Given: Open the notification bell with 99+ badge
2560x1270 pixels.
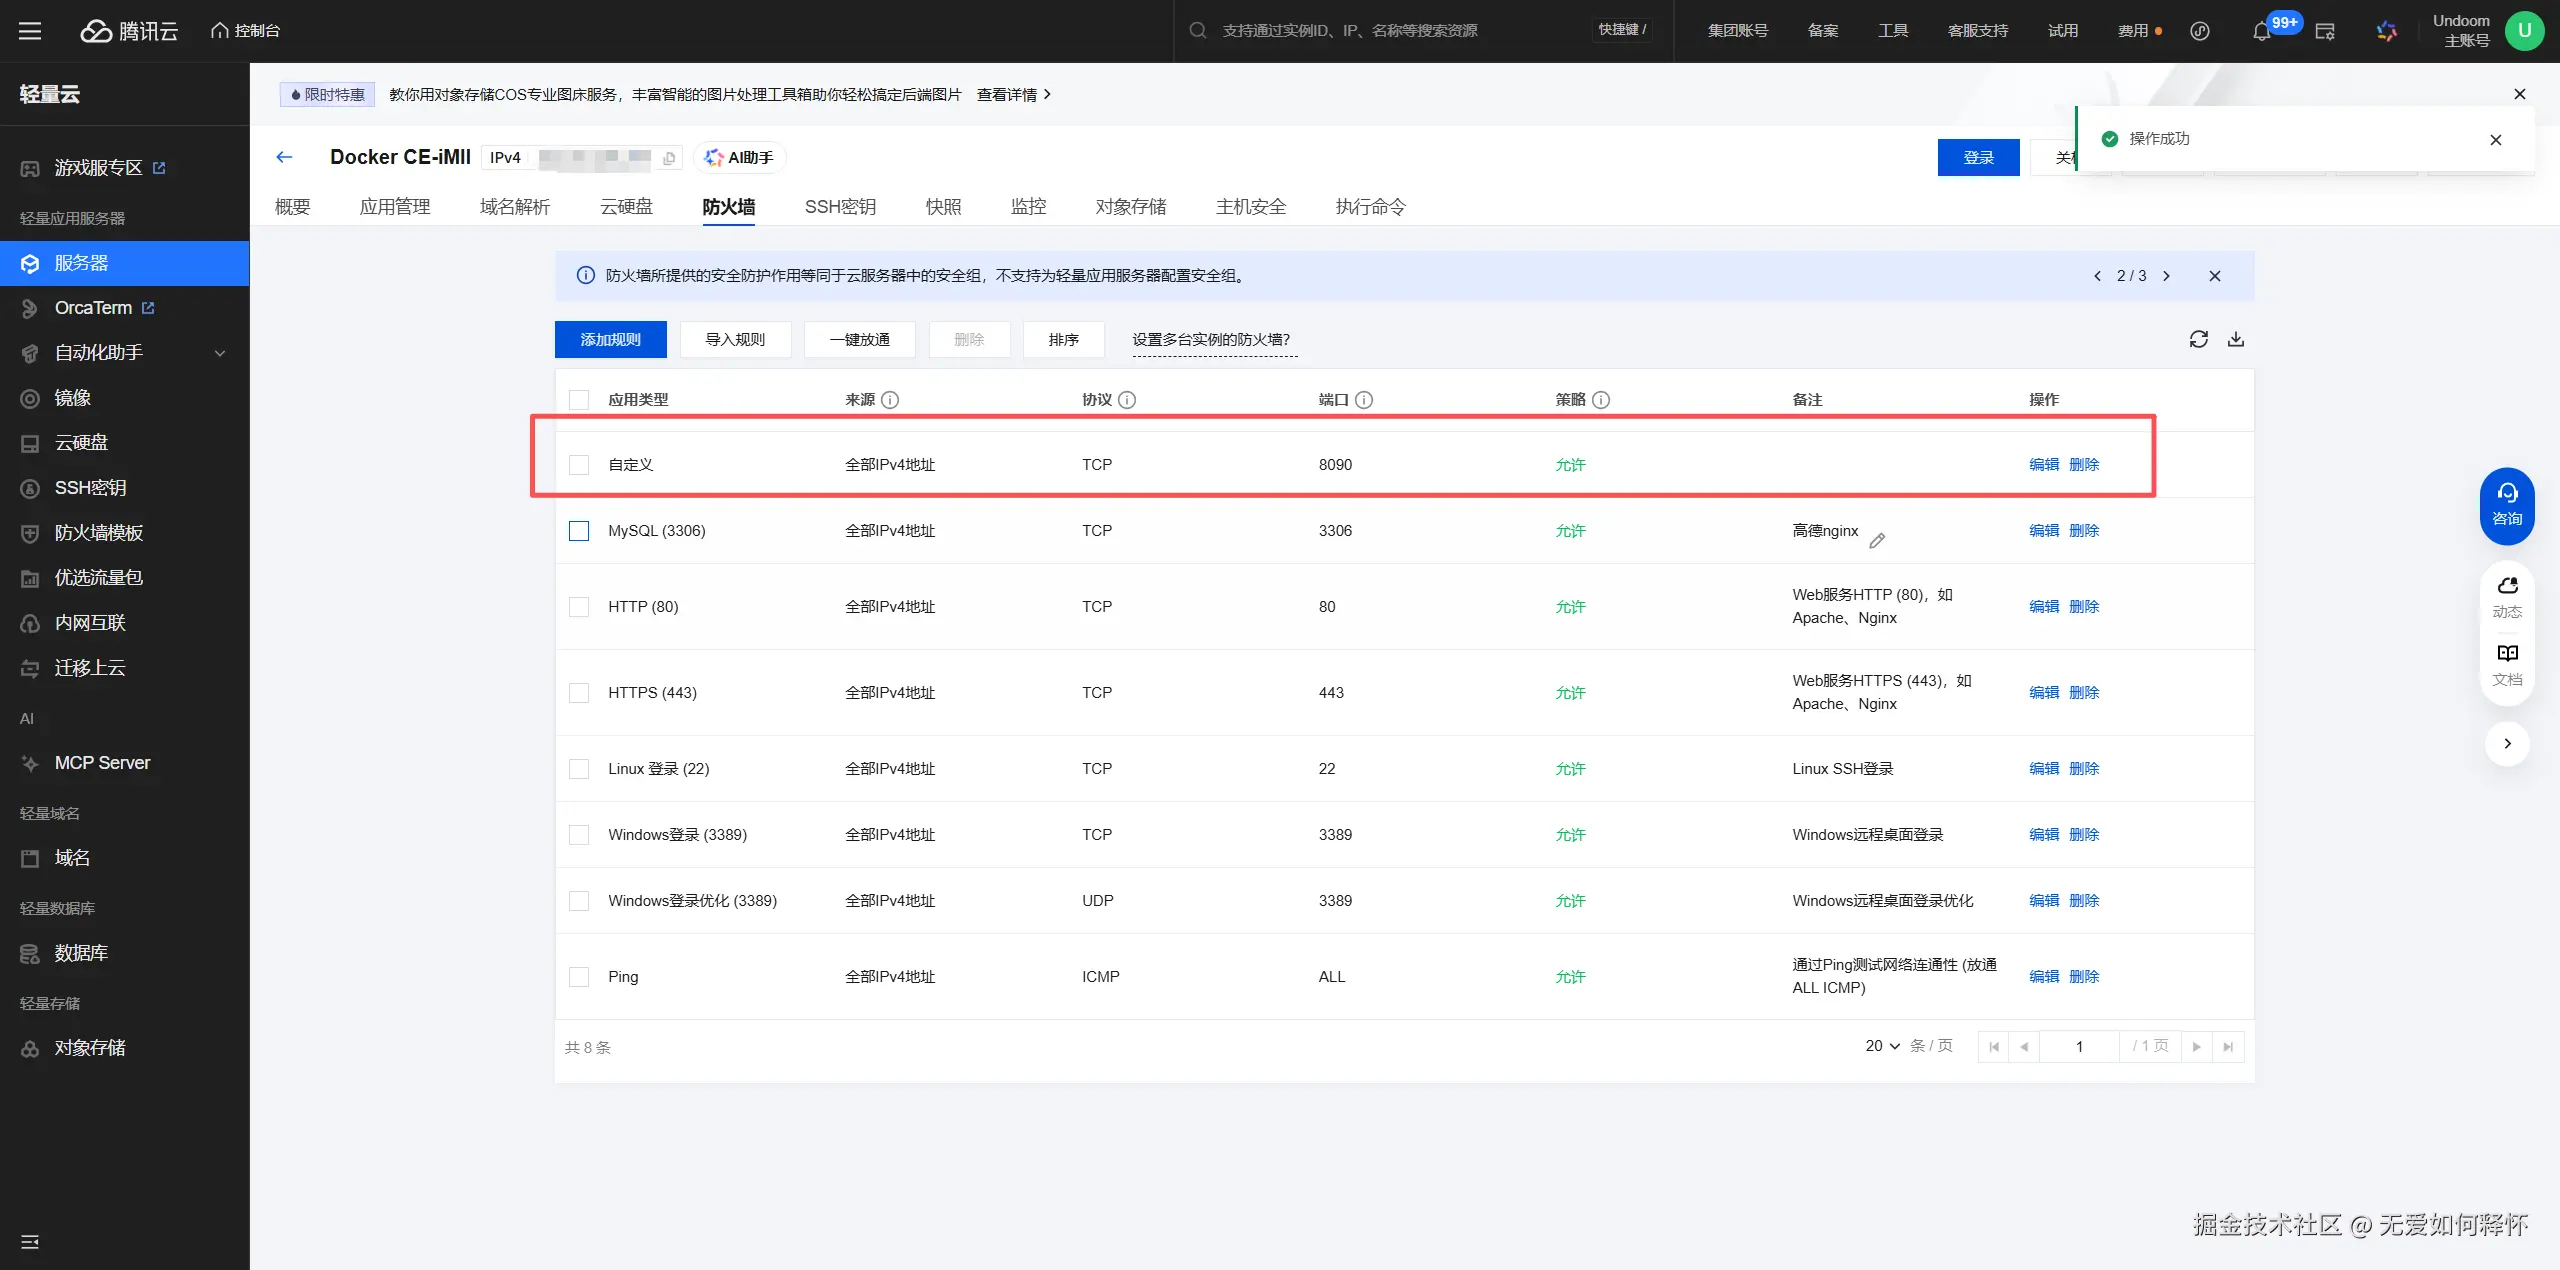Looking at the screenshot, I should (x=2261, y=31).
